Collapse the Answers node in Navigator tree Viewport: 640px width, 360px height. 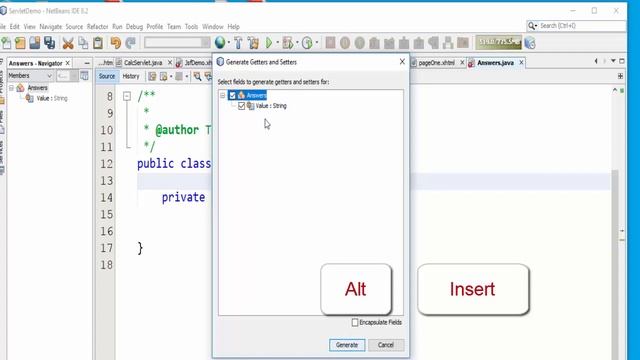pyautogui.click(x=11, y=88)
